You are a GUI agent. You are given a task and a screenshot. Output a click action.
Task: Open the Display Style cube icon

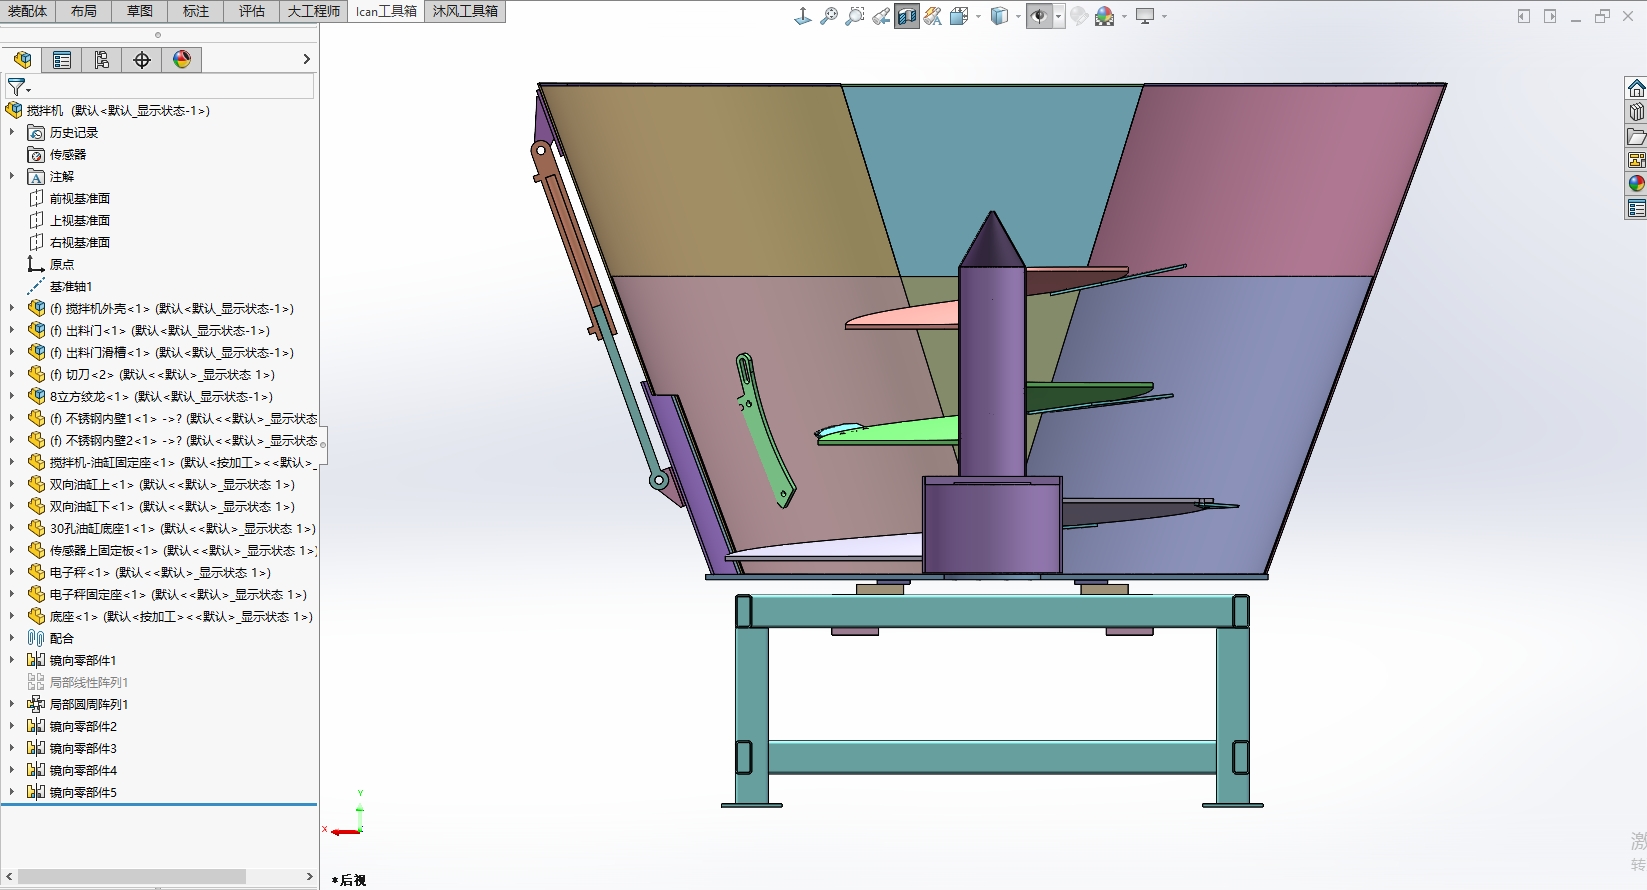tap(999, 16)
